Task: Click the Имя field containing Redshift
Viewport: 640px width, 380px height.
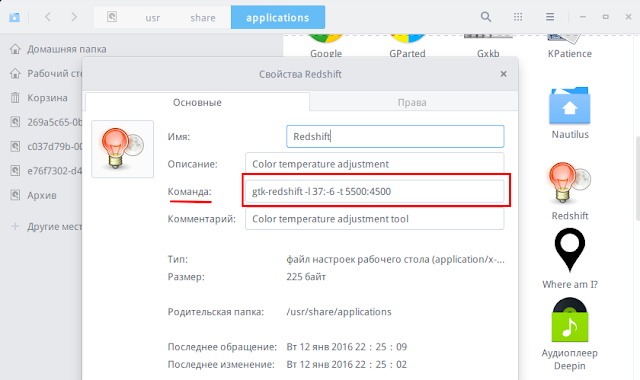Action: (x=395, y=136)
